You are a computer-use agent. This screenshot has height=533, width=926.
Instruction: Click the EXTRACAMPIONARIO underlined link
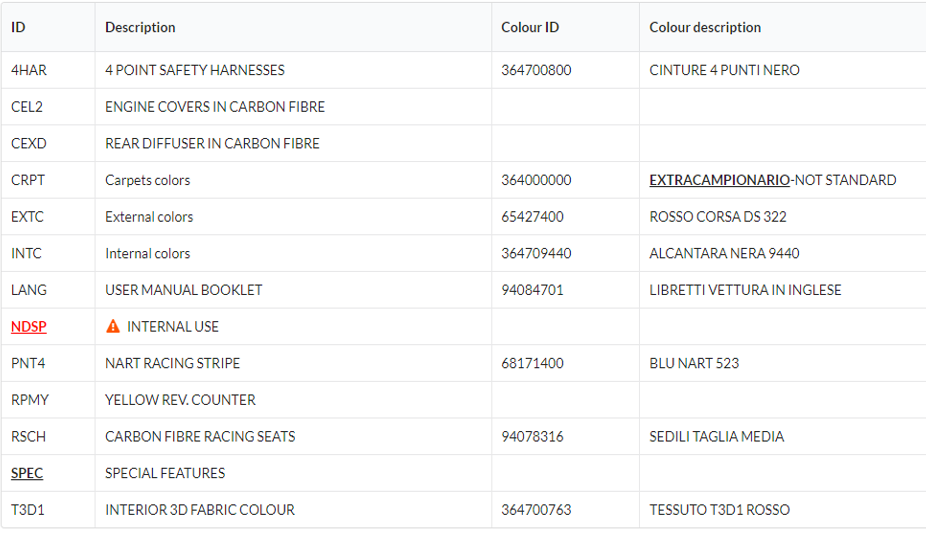coord(719,180)
